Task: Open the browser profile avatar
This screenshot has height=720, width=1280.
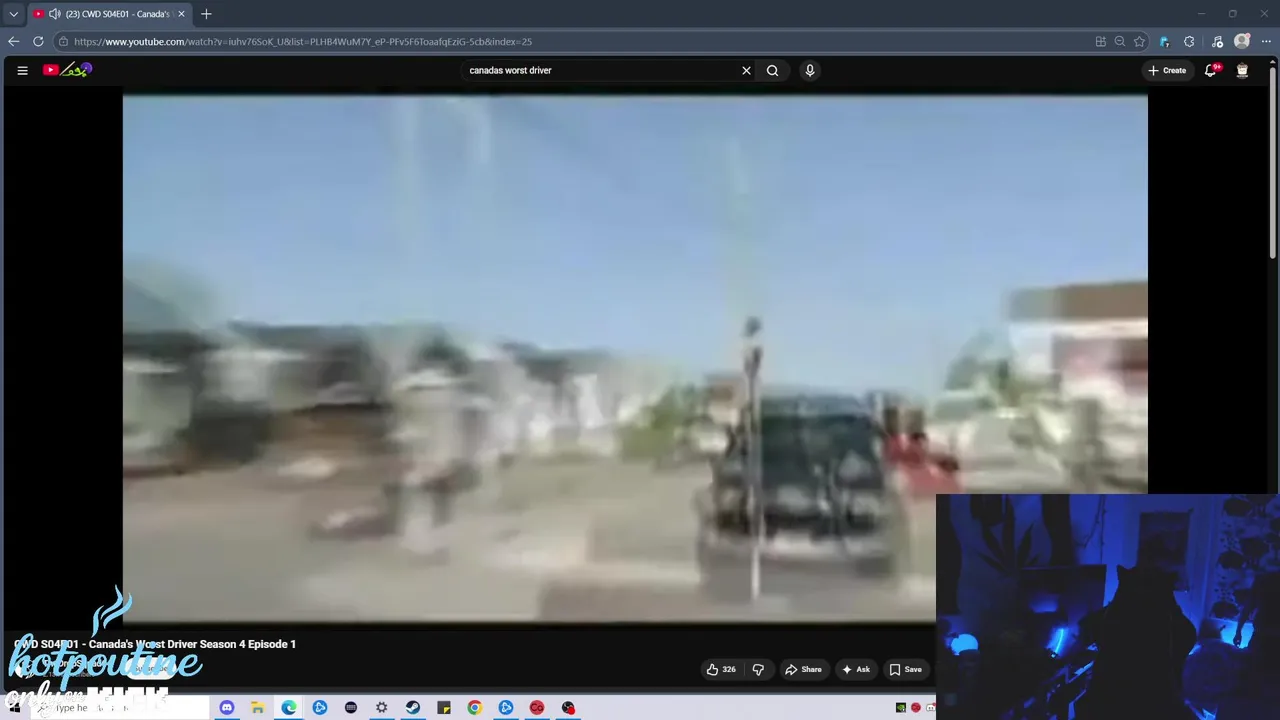Action: pos(1242,41)
